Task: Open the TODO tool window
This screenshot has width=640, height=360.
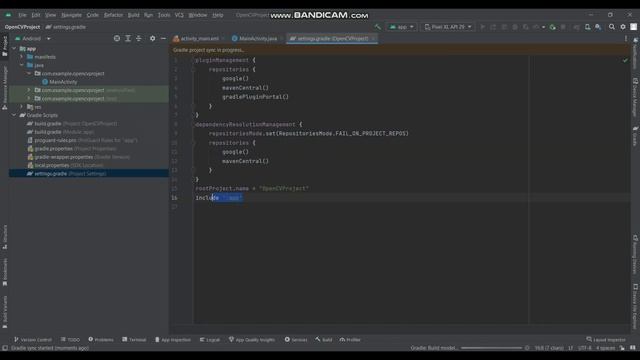Action: pyautogui.click(x=70, y=340)
